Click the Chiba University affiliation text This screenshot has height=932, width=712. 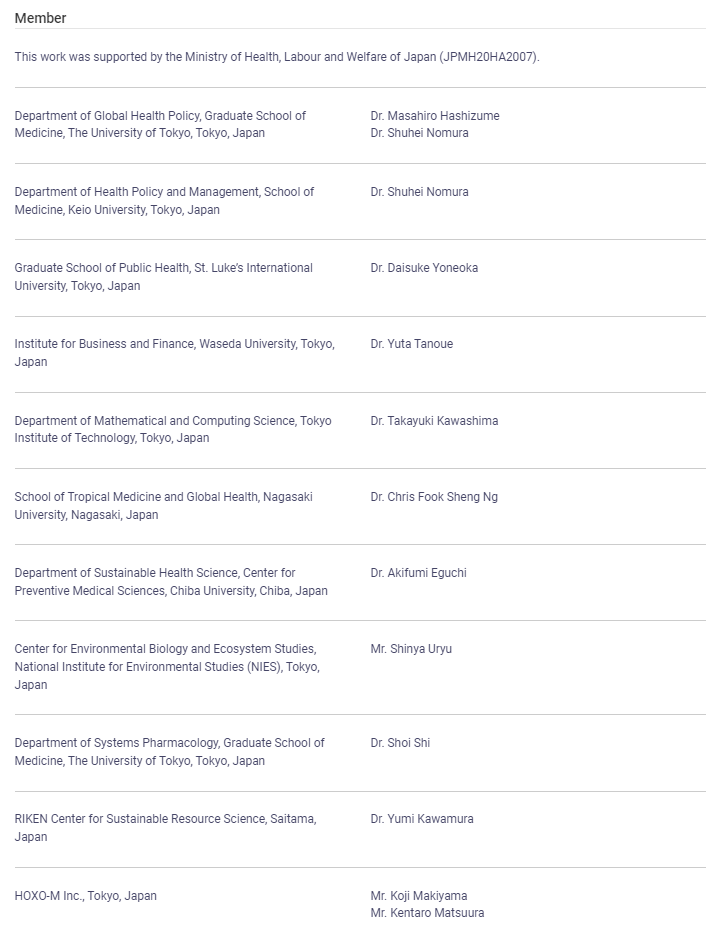click(170, 582)
